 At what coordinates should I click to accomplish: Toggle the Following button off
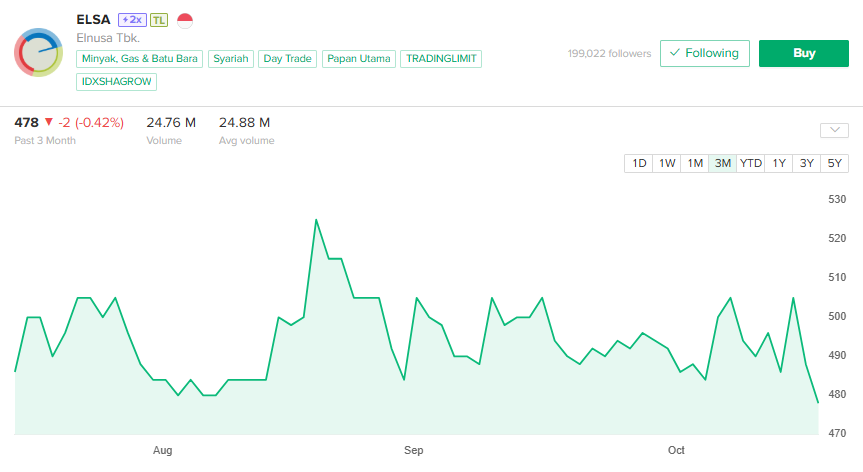coord(704,53)
